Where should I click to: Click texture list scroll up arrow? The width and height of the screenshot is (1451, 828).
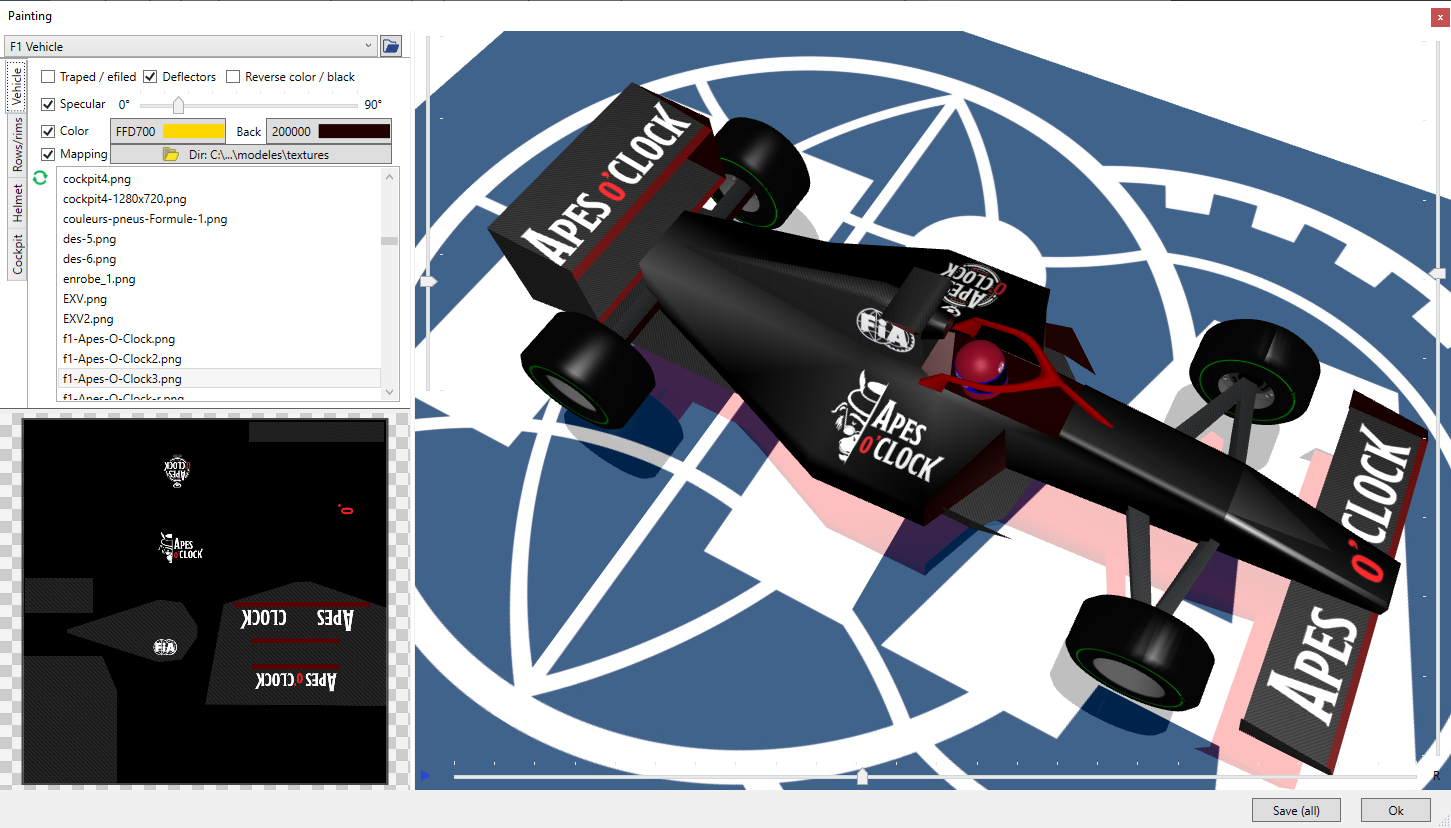pos(390,176)
